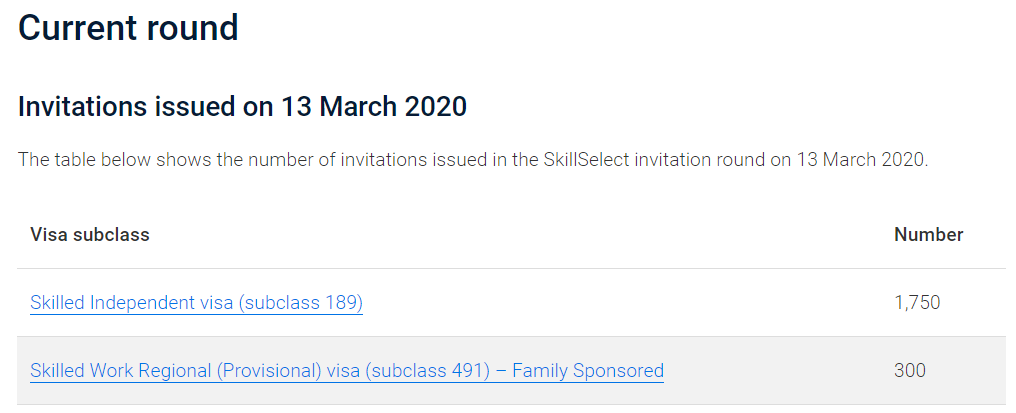The width and height of the screenshot is (1016, 413).
Task: Click 'subclass 189' text within the first link
Action: [x=301, y=303]
